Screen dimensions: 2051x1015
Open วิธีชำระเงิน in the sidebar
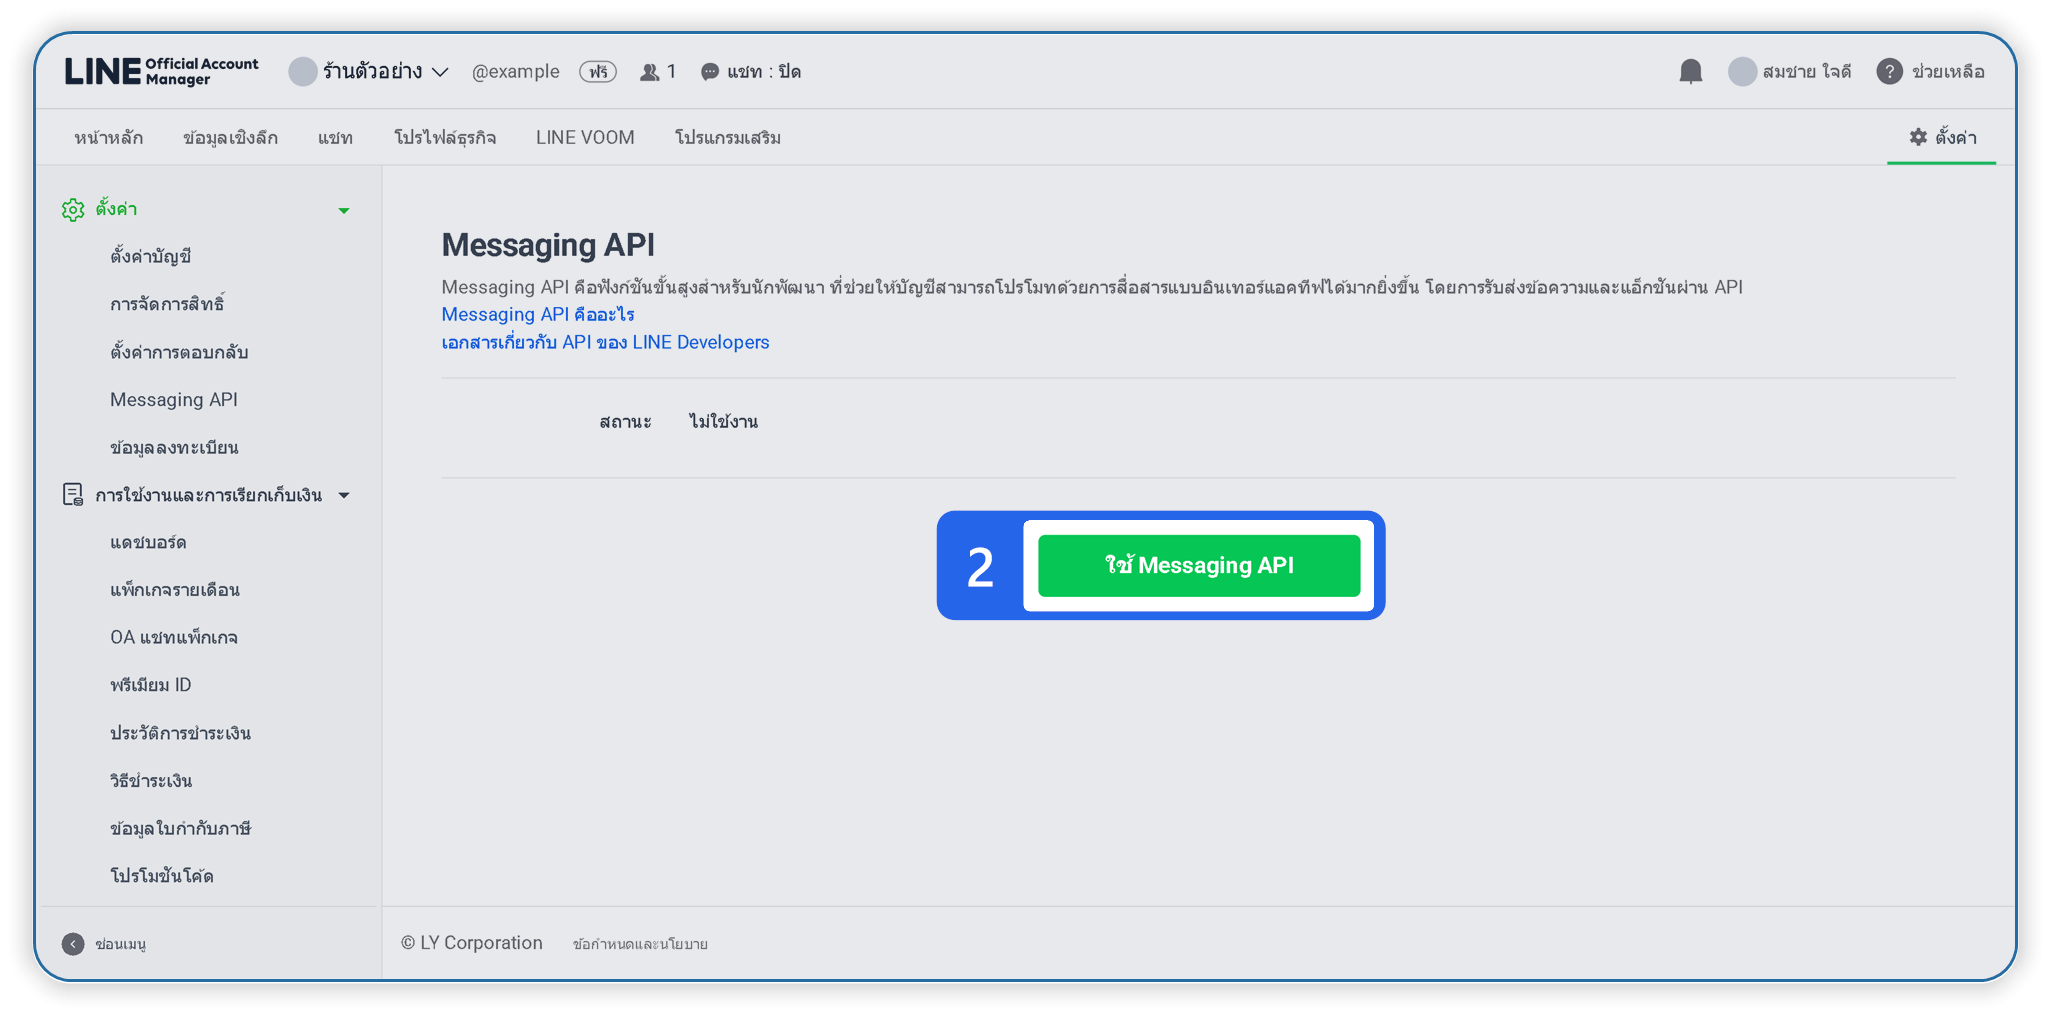[151, 781]
